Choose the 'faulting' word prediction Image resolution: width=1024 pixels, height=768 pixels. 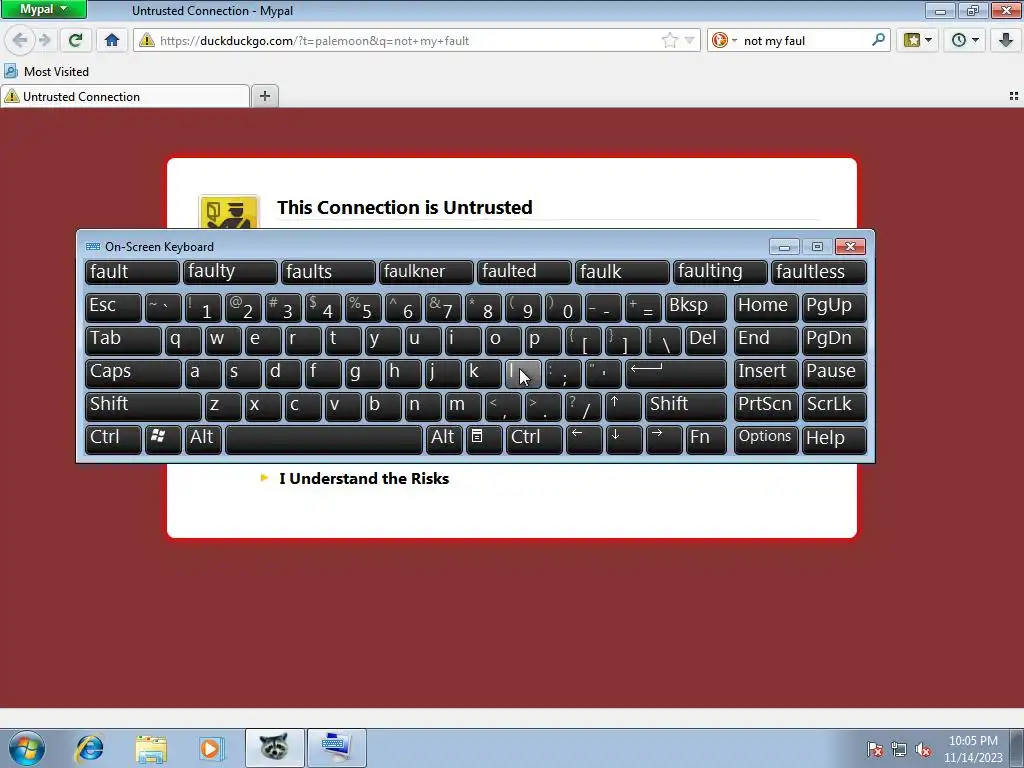pyautogui.click(x=720, y=272)
